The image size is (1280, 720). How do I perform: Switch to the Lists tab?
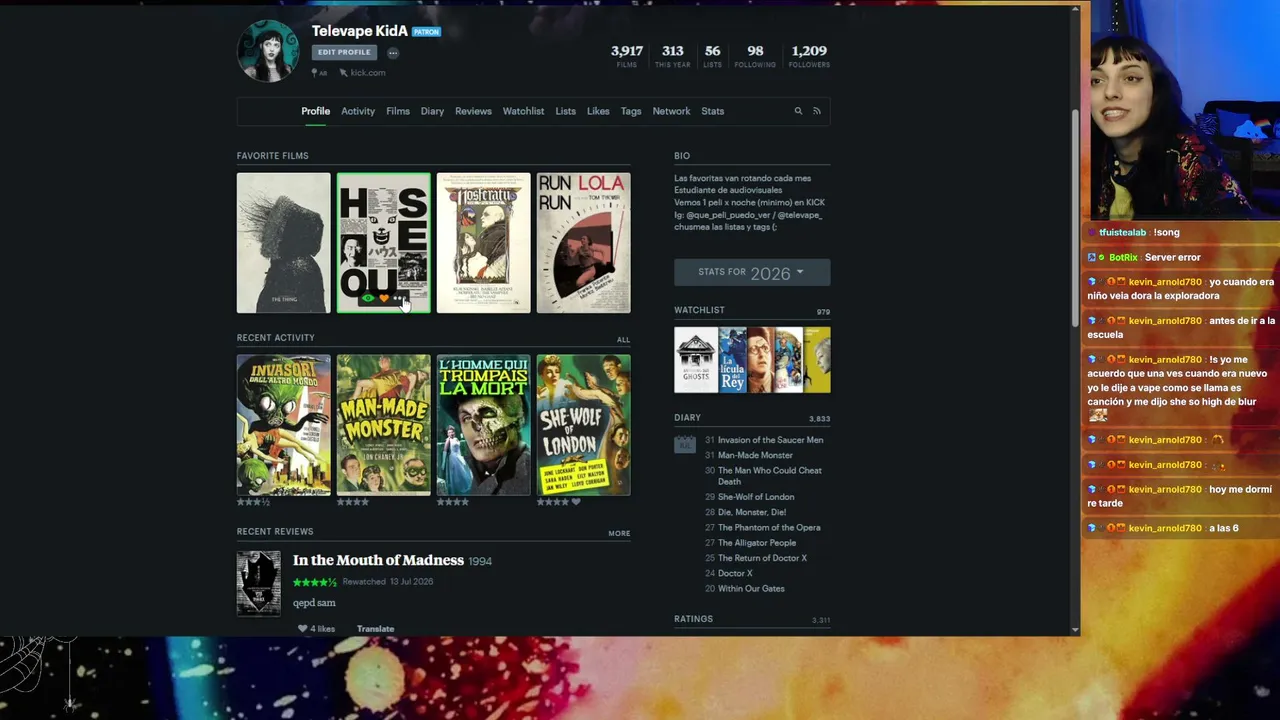566,111
